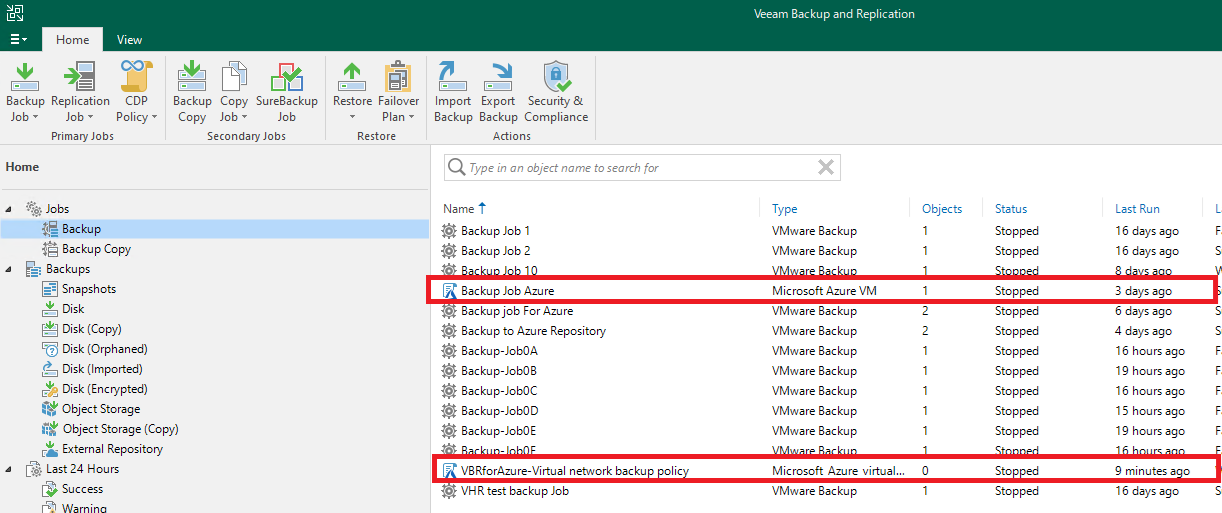Click the '9 minutes ago' last run cell

(1152, 471)
